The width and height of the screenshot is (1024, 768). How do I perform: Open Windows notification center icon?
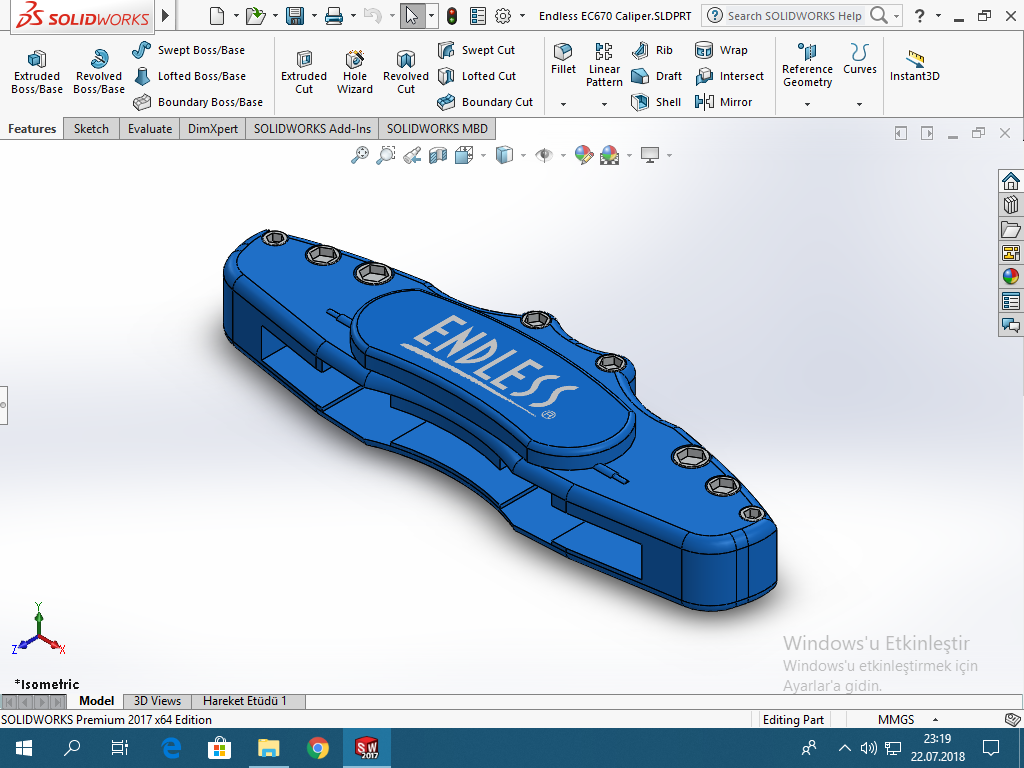(x=991, y=748)
